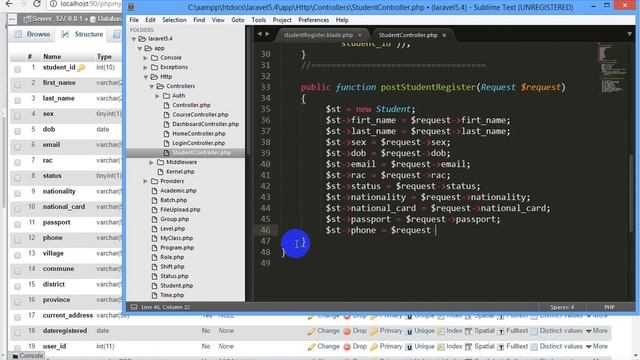Click browser back arrow icon
Screen dimensions: 640x360
(9, 4)
